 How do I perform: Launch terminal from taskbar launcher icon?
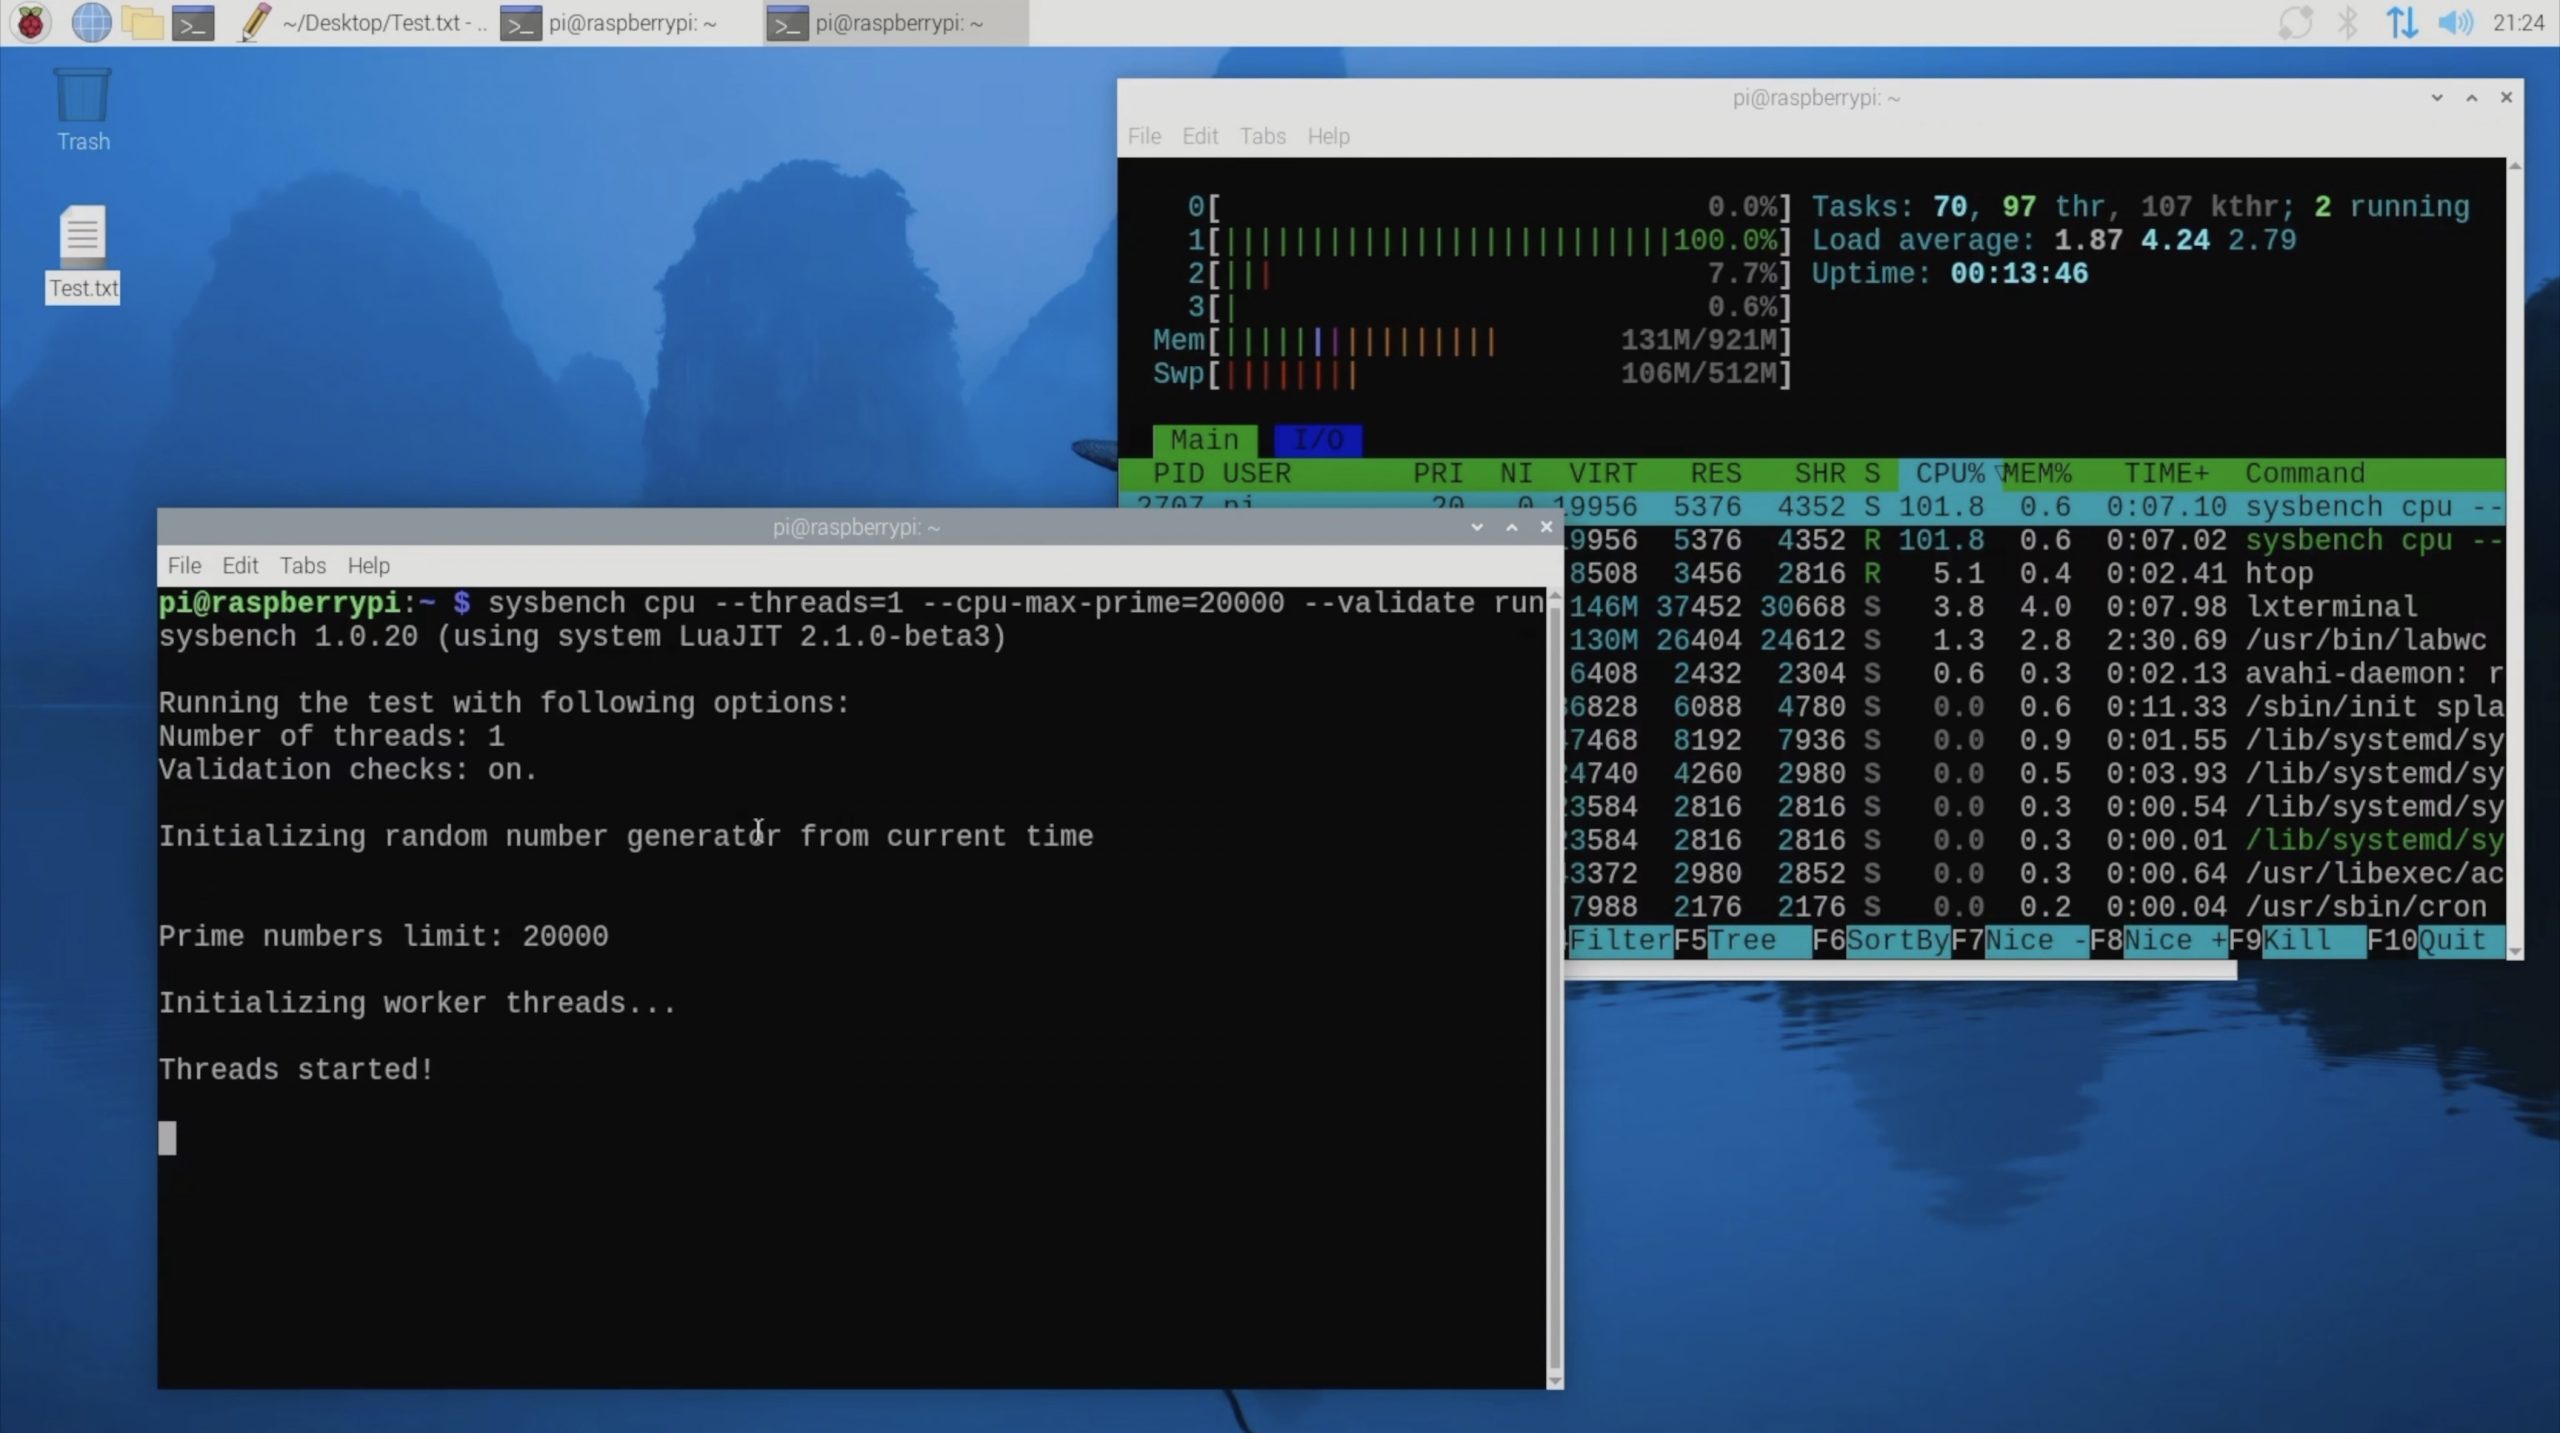pos(194,22)
